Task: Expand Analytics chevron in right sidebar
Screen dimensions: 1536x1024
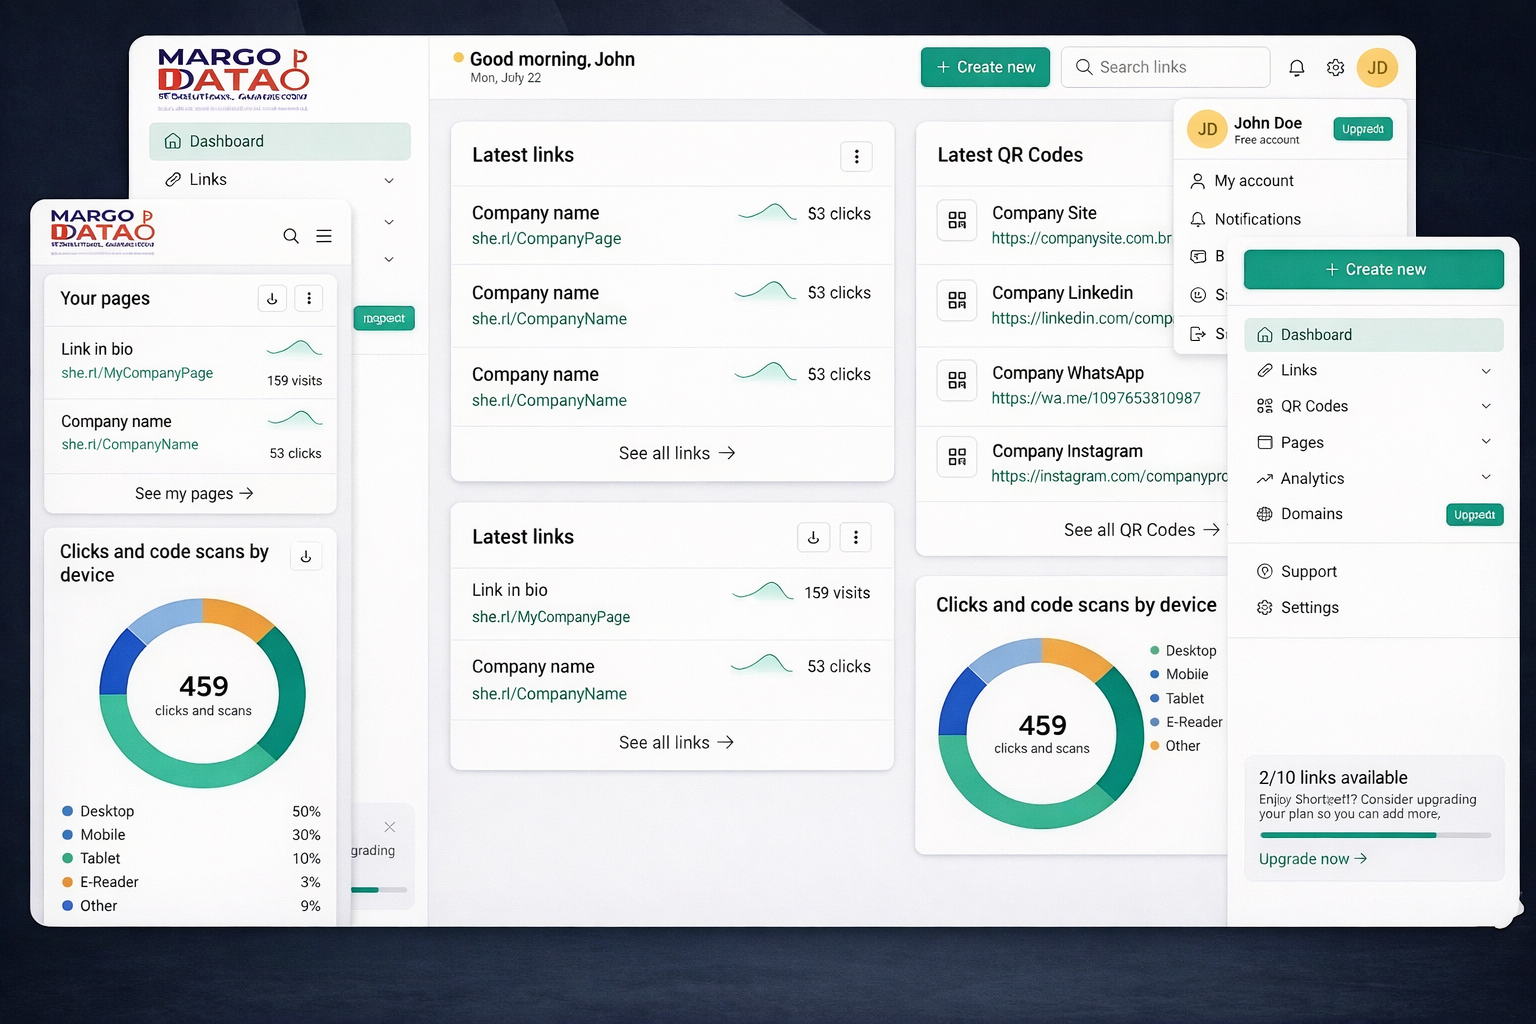Action: click(x=1486, y=478)
